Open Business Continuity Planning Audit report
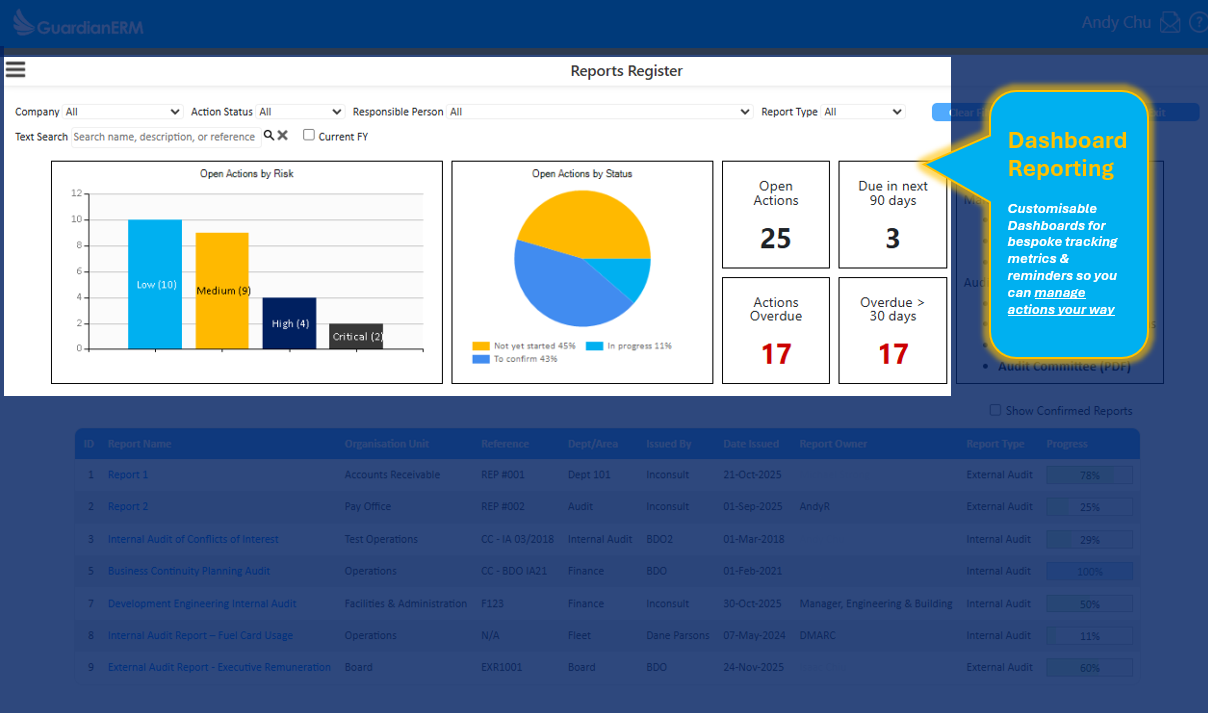The image size is (1208, 713). 189,571
